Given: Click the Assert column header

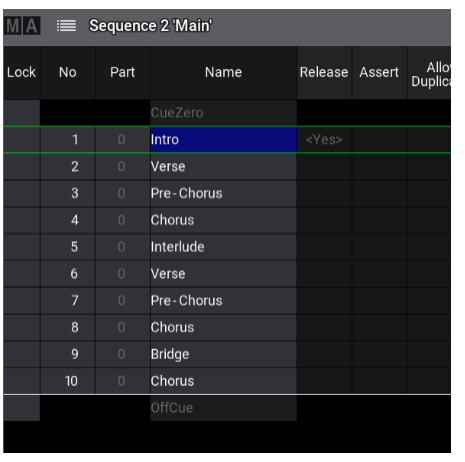Looking at the screenshot, I should [379, 72].
